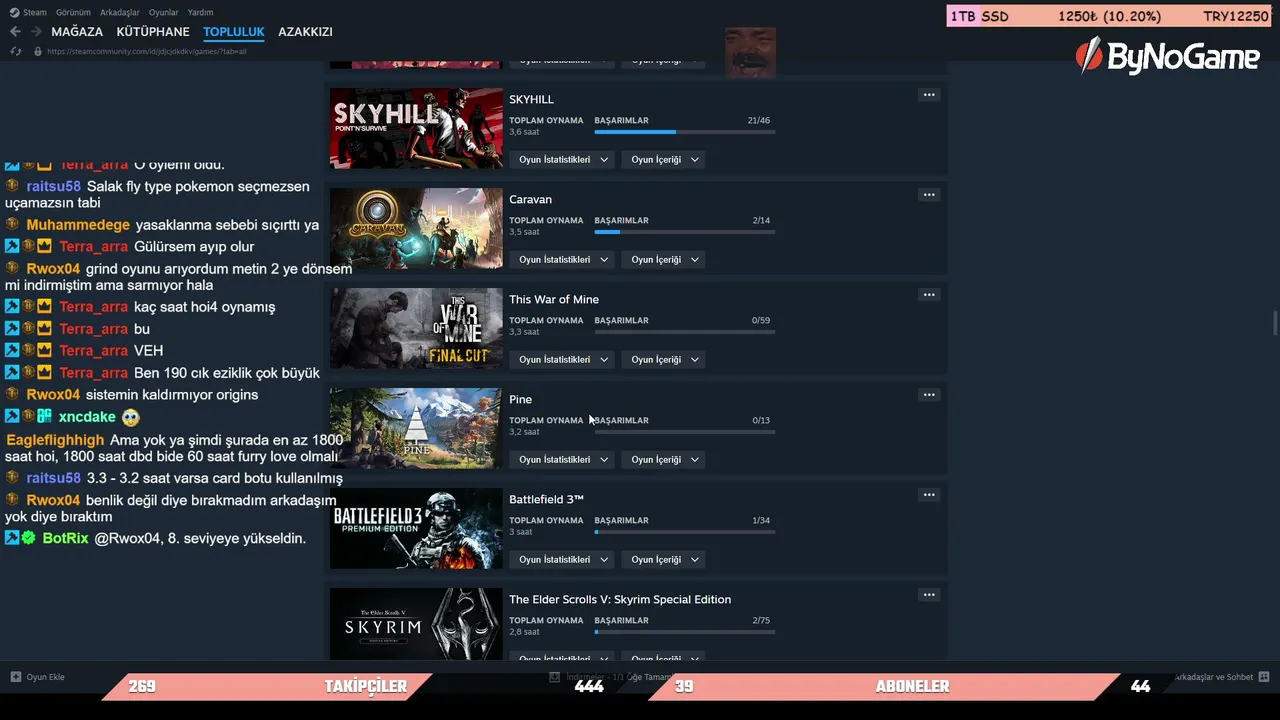Screen dimensions: 1280x720
Task: Open the Battlefield 3™ title link
Action: 546,500
